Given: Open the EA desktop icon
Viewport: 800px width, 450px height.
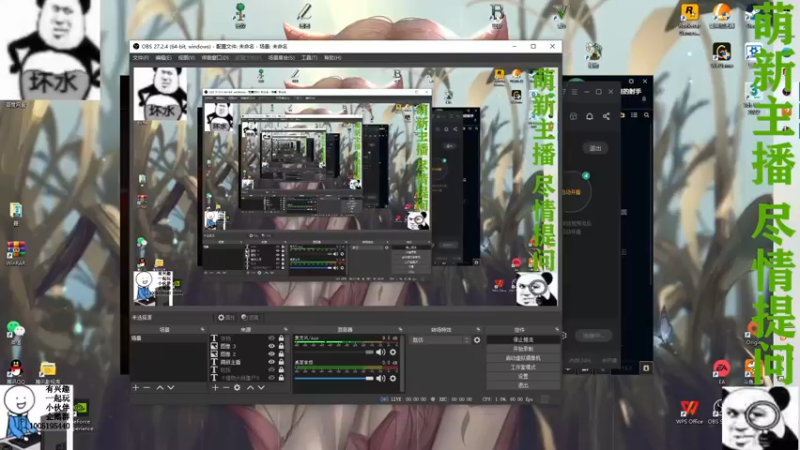Looking at the screenshot, I should point(721,371).
